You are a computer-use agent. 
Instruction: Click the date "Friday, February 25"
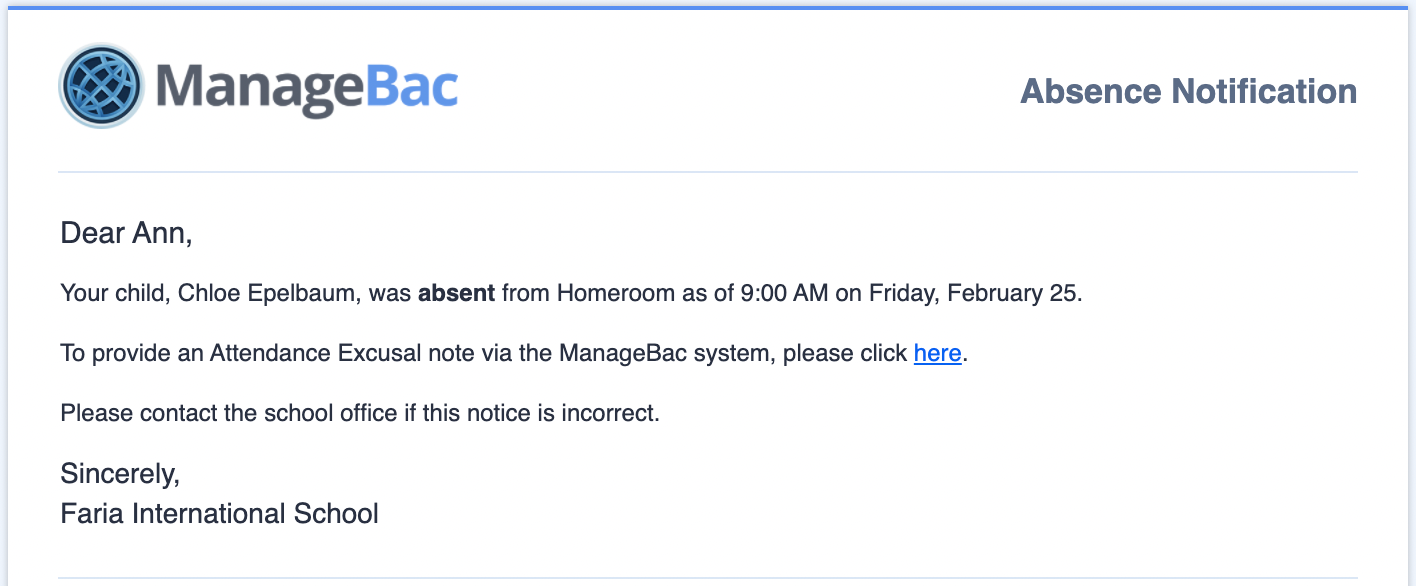(x=974, y=294)
